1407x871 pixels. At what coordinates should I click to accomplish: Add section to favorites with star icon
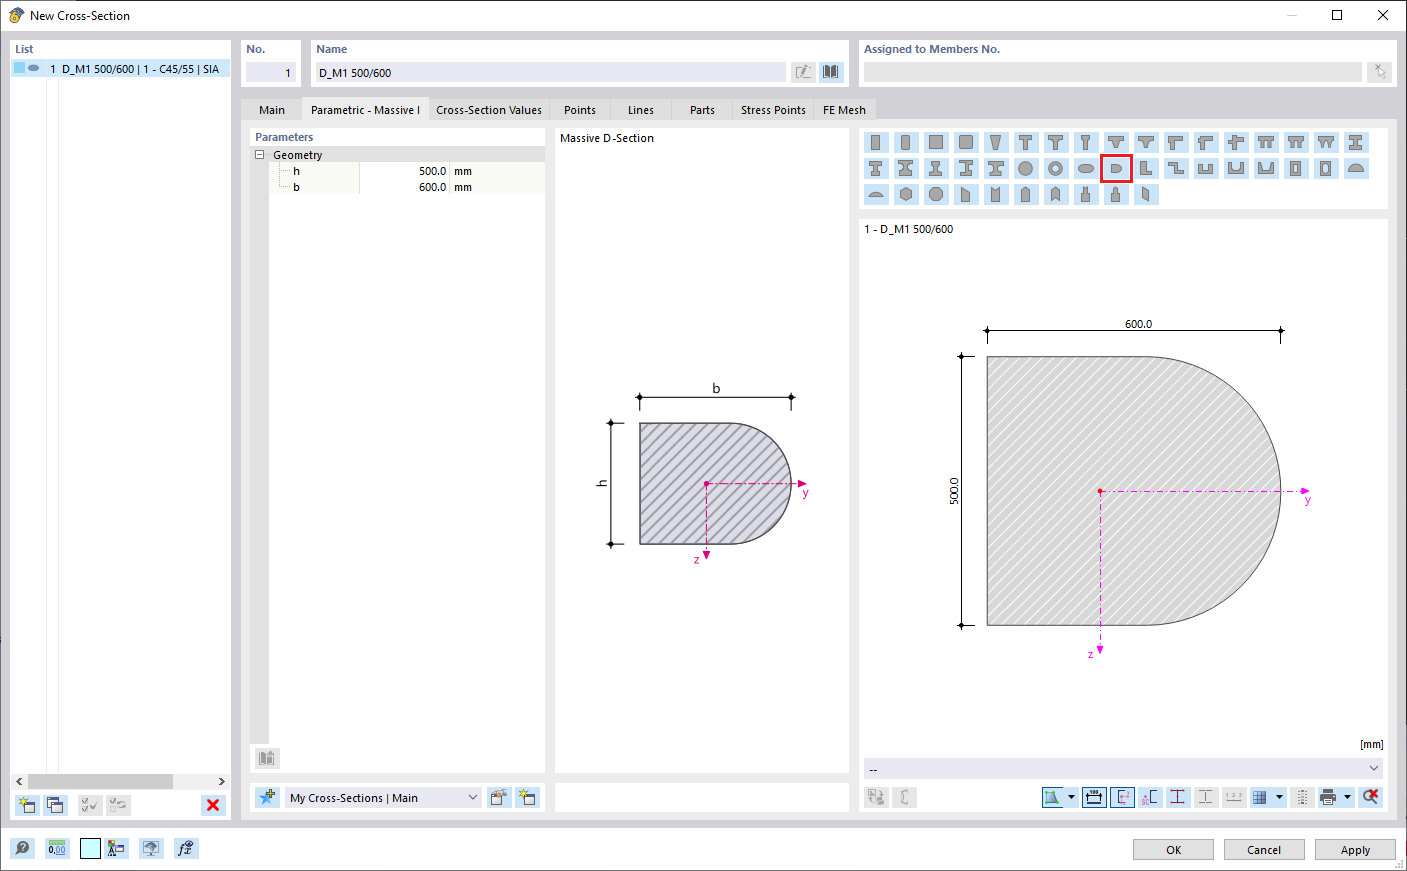point(267,797)
